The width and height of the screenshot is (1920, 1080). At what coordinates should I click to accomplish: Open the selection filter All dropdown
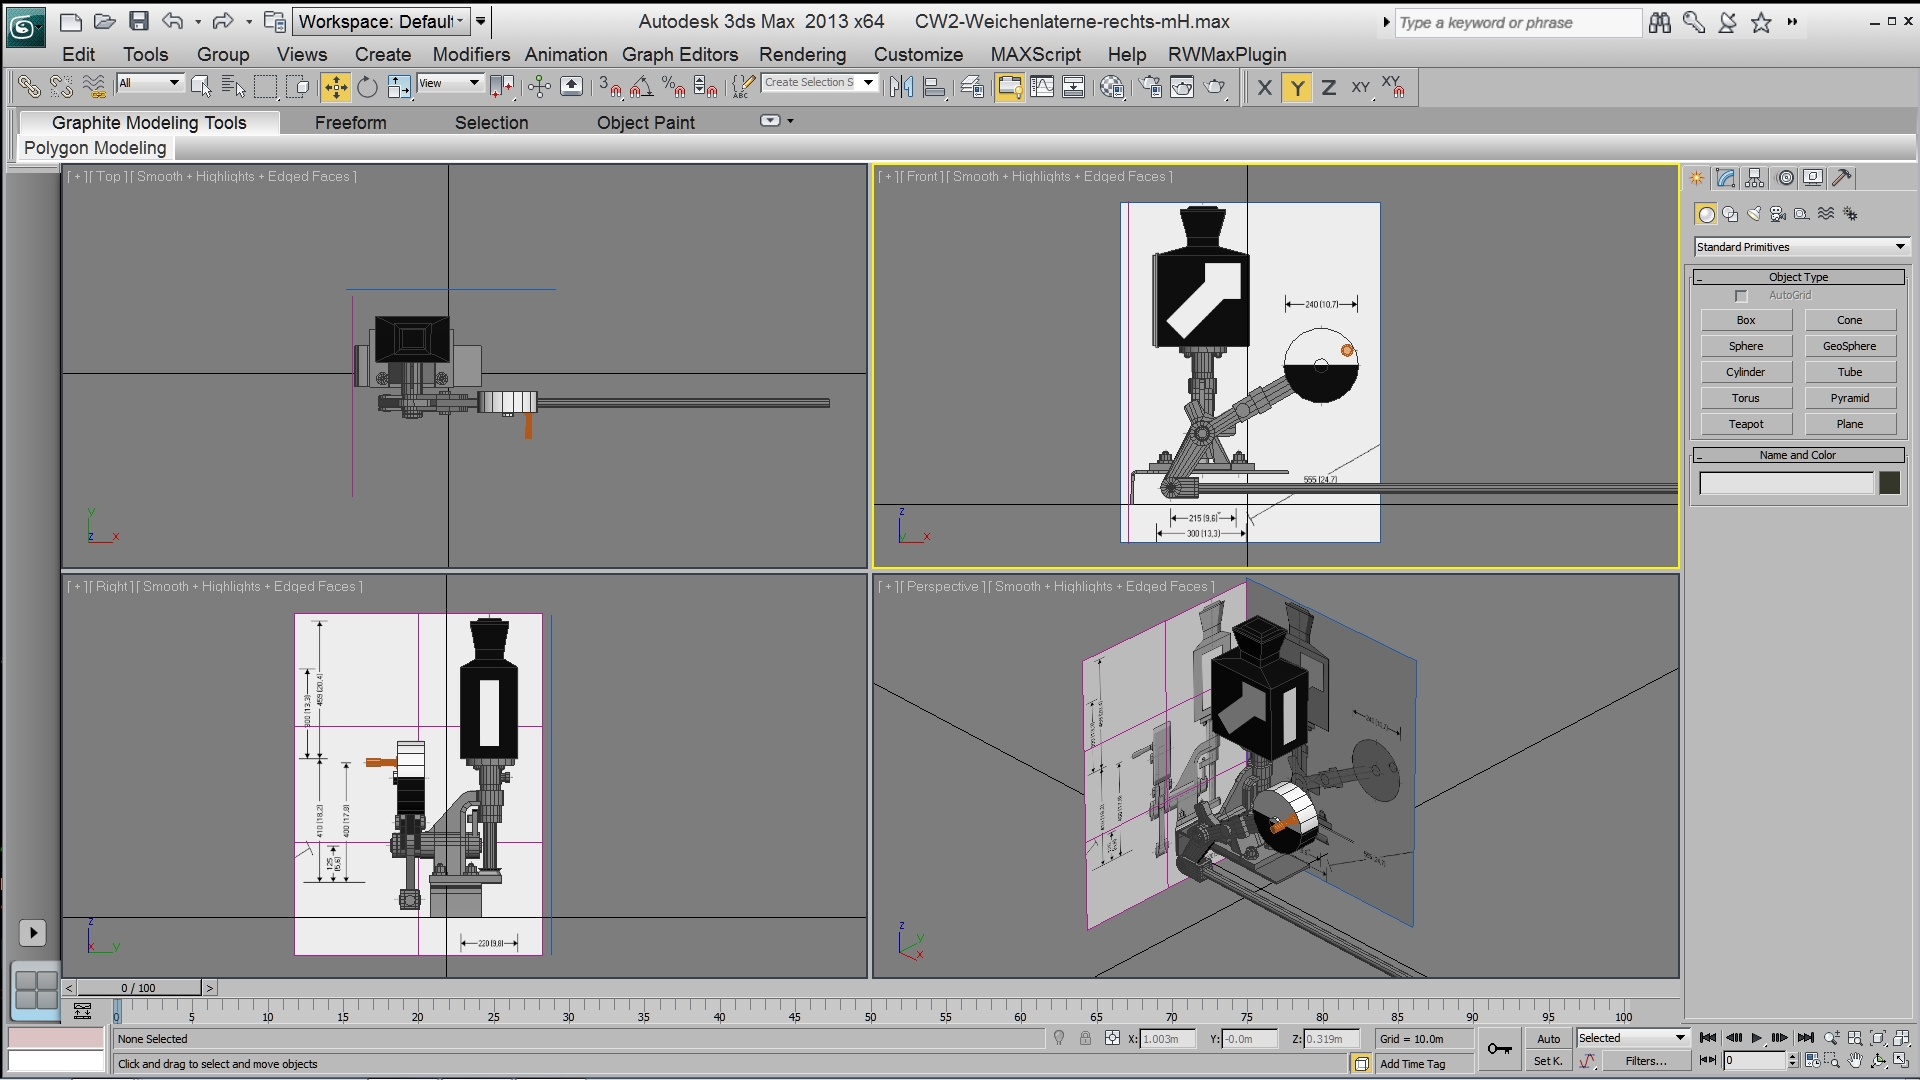[150, 83]
